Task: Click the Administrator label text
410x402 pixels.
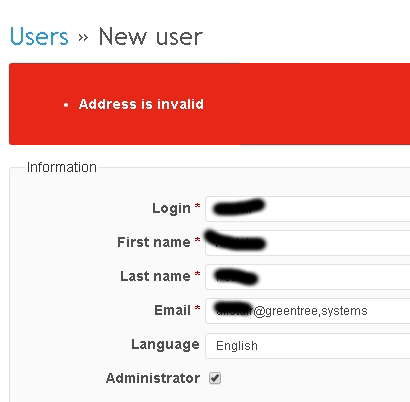Action: pos(153,378)
